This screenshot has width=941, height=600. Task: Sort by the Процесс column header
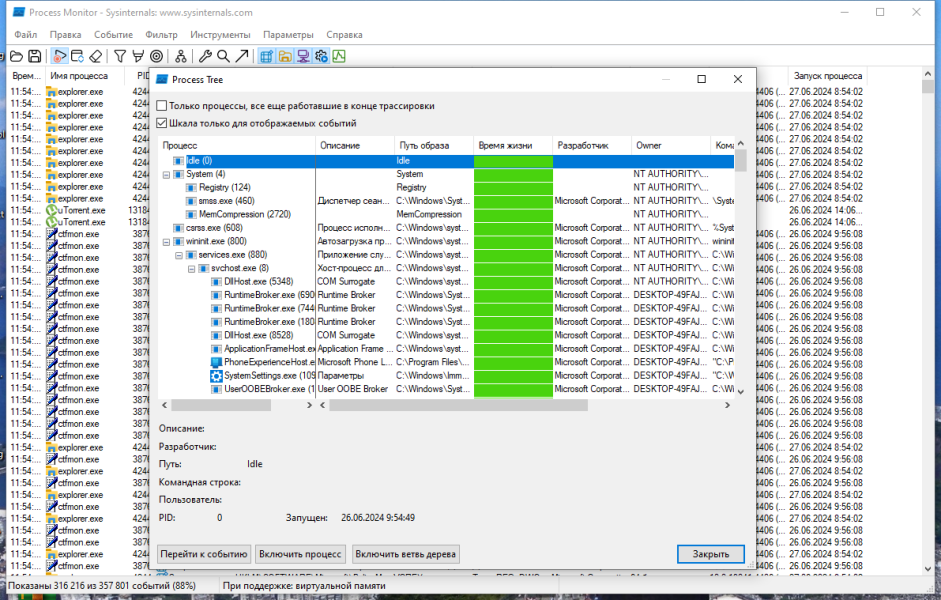236,145
